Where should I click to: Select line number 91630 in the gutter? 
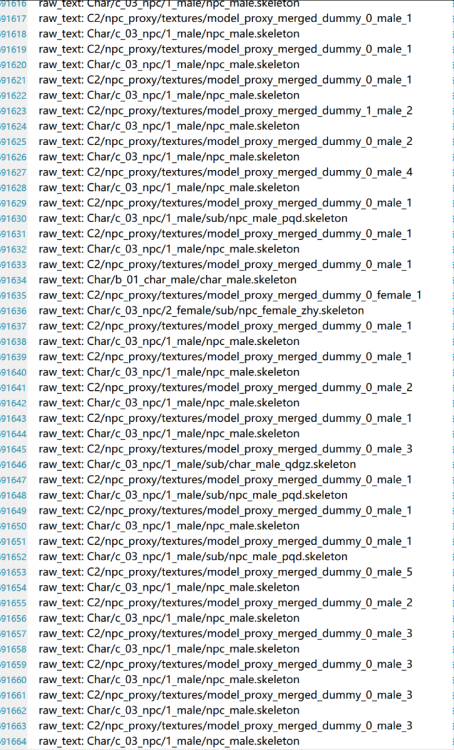pyautogui.click(x=13, y=219)
